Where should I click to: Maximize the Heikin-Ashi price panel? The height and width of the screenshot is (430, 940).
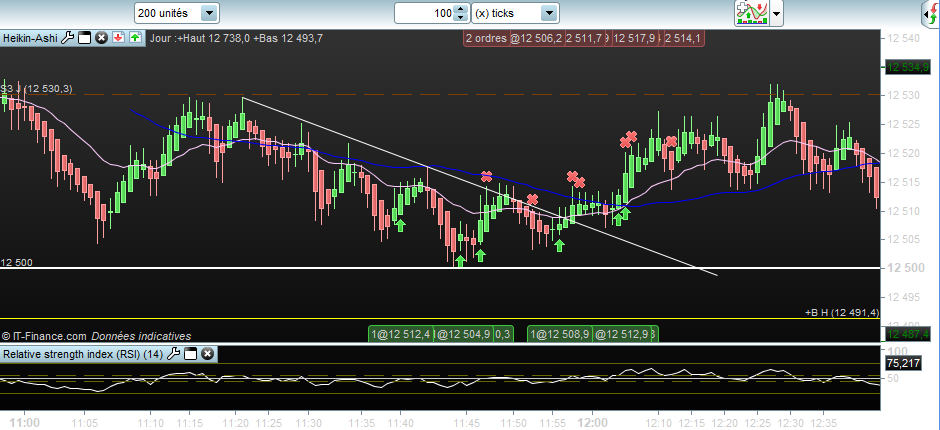(85, 38)
